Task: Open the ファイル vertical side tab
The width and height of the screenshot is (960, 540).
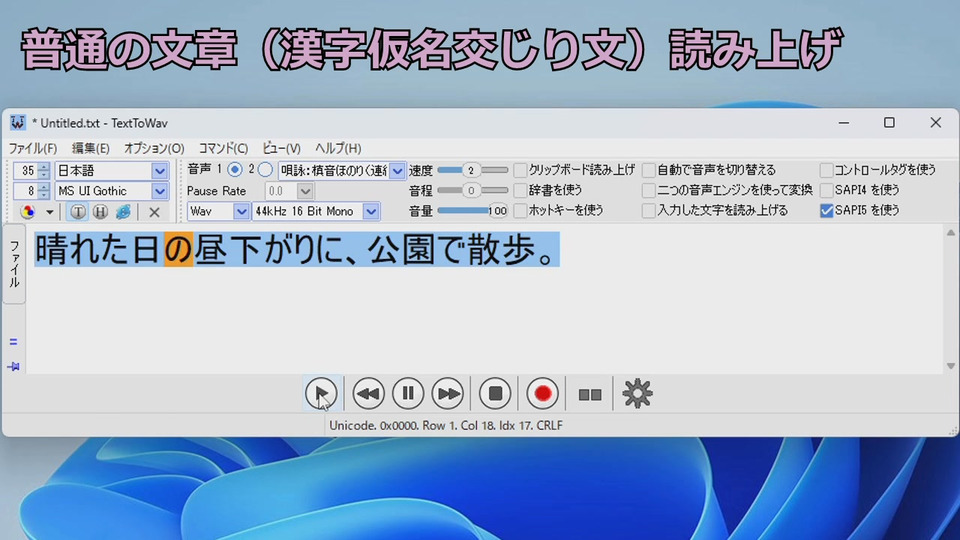Action: [14, 264]
